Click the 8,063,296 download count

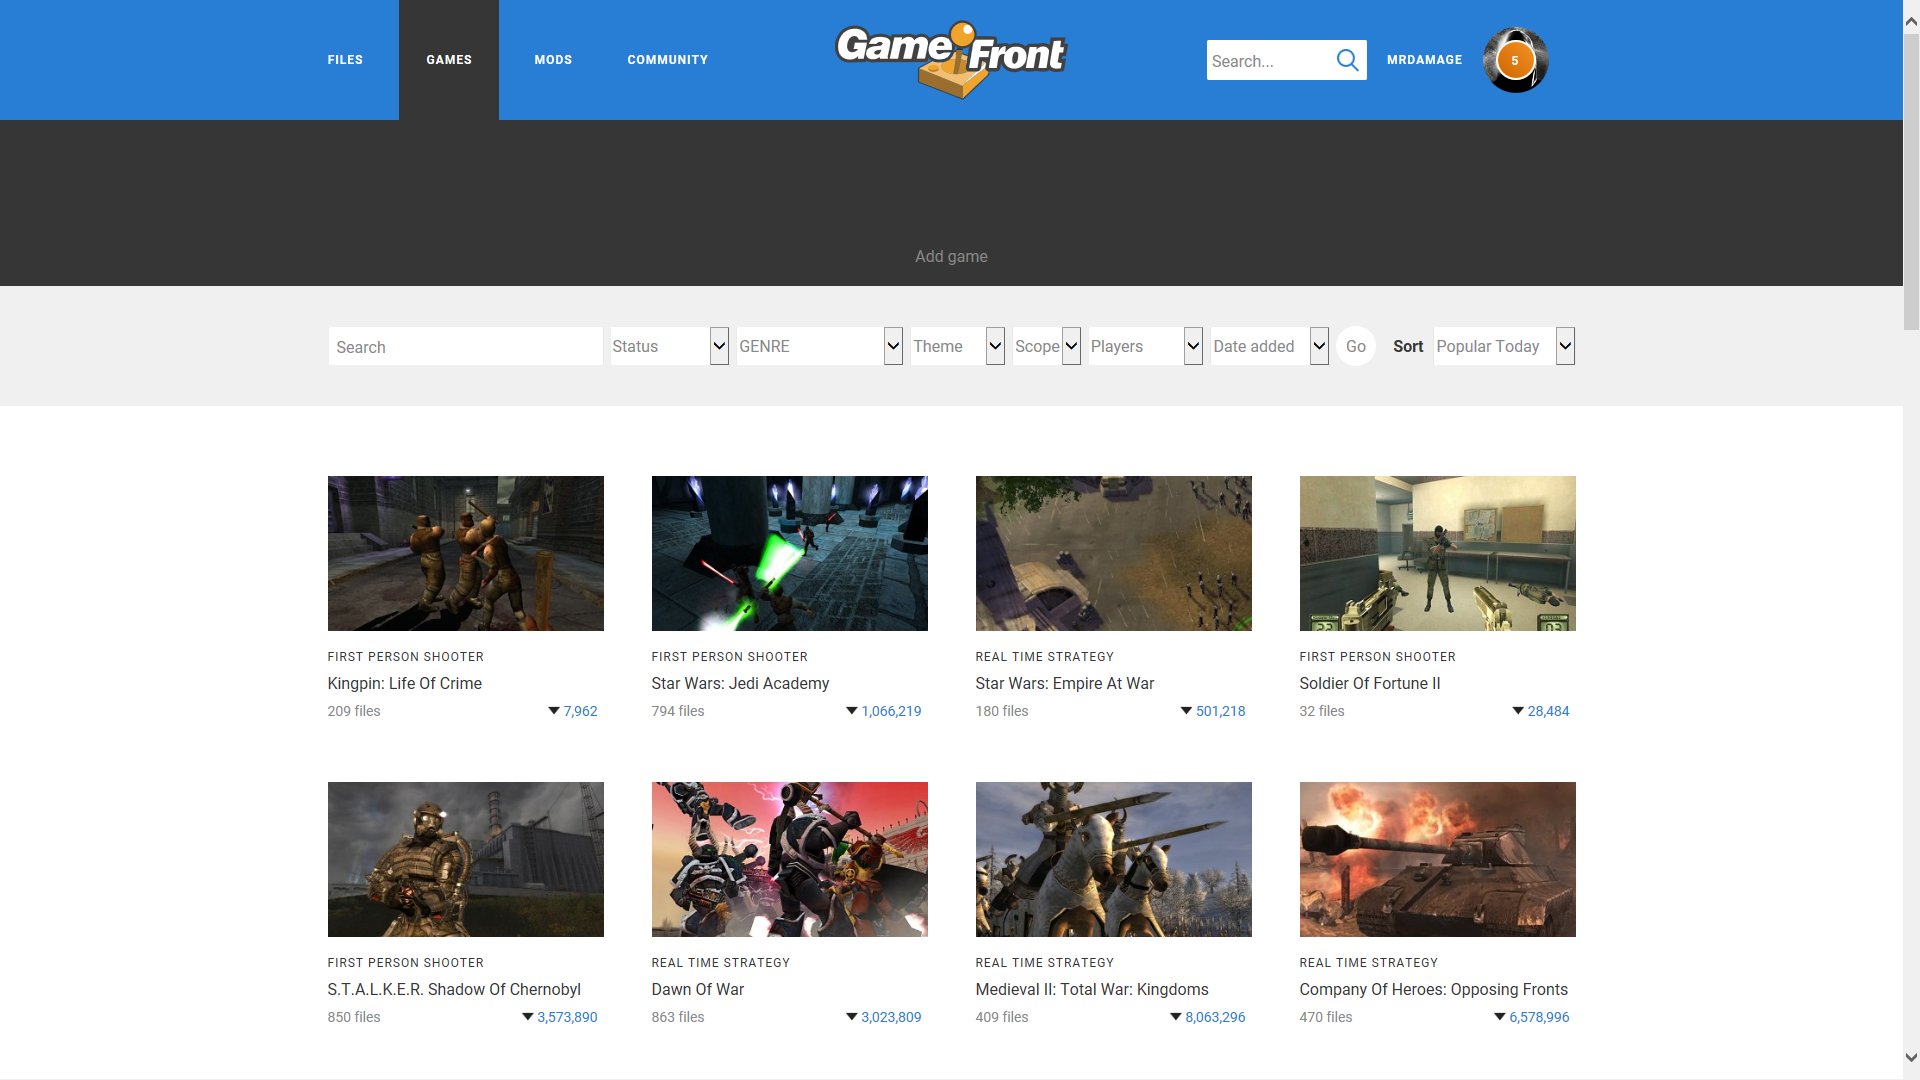coord(1215,1017)
